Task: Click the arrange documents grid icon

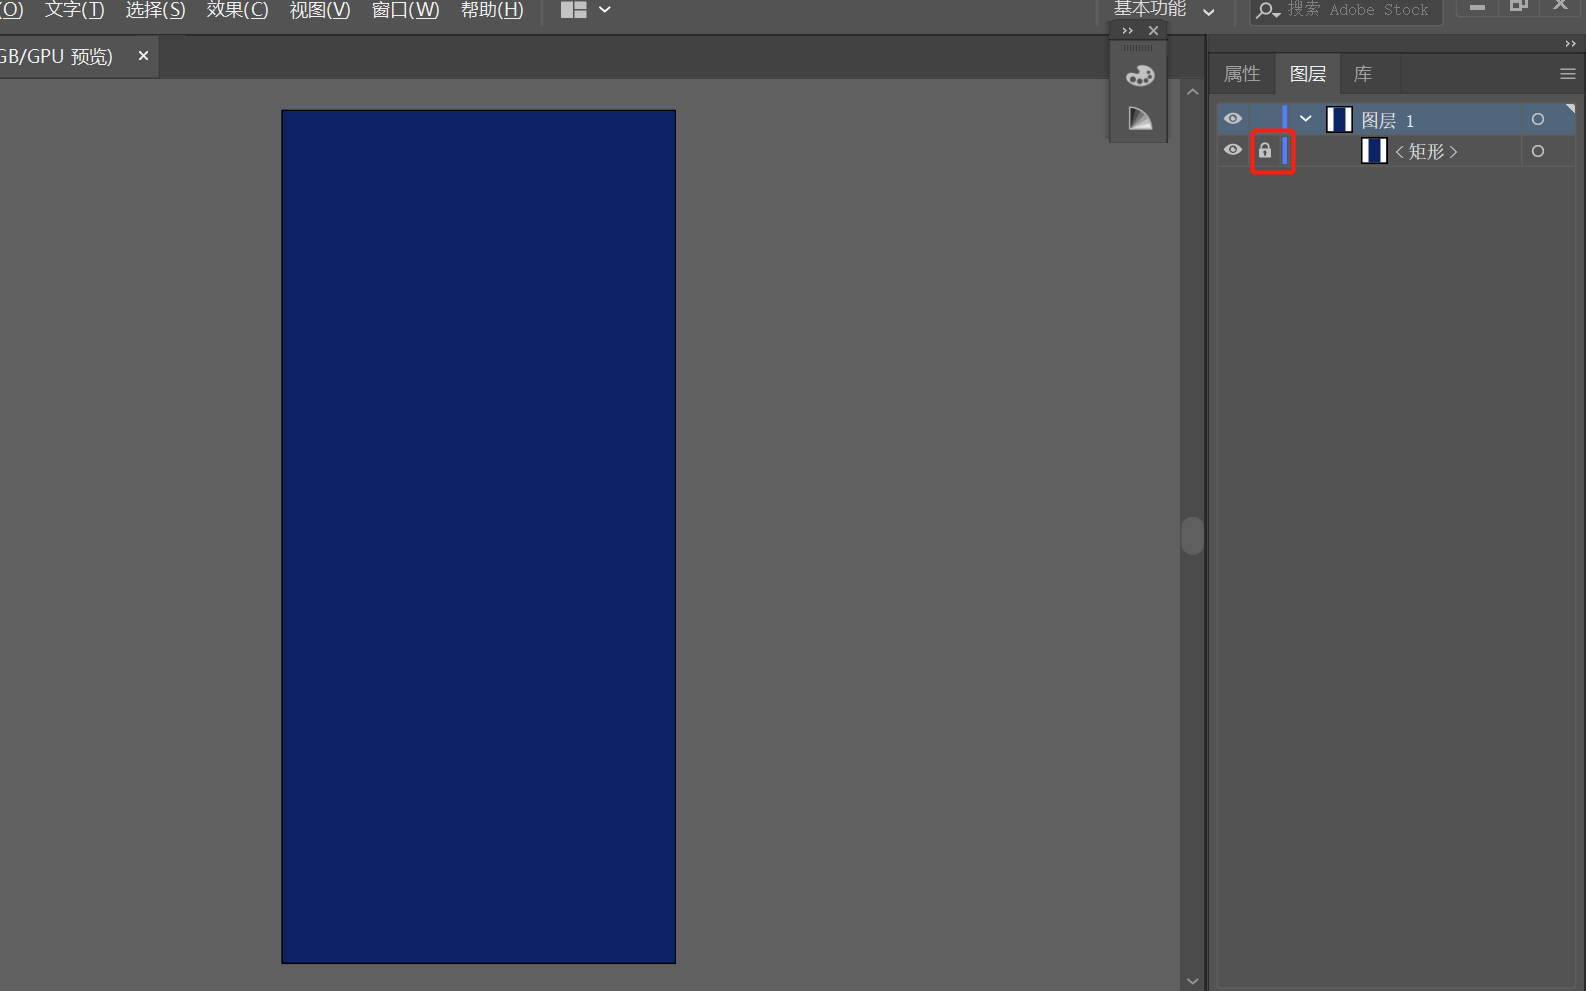Action: (x=573, y=10)
